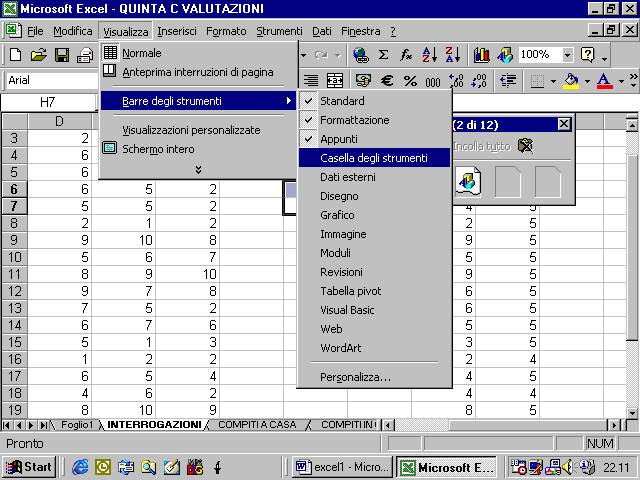Open fill color dropdown arrow
Viewport: 640px width, 480px height.
coord(587,81)
